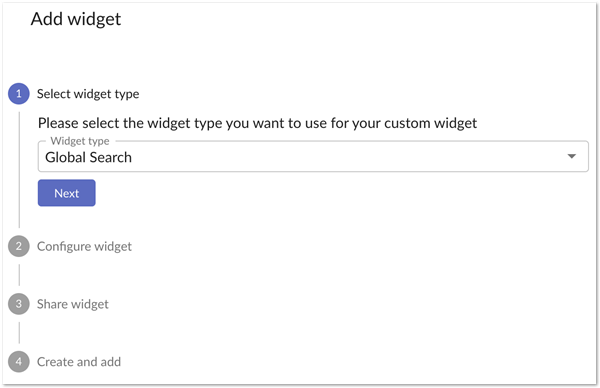Go to the Select widget type step label

(x=88, y=94)
